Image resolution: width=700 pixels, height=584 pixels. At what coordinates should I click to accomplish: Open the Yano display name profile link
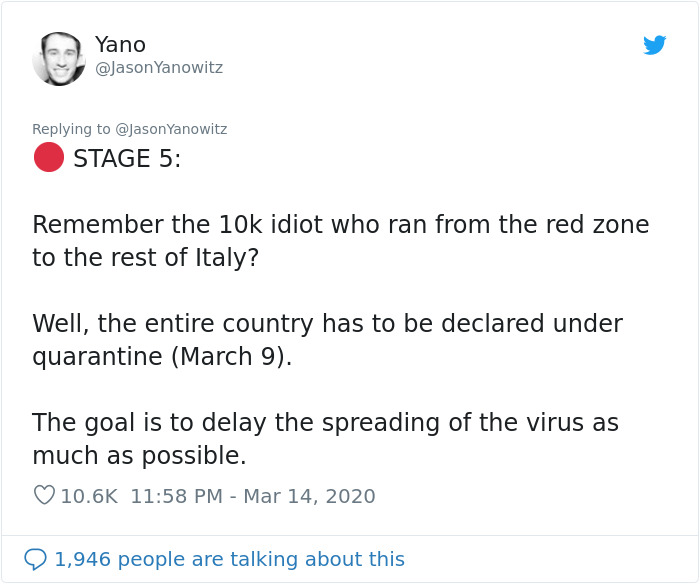120,45
